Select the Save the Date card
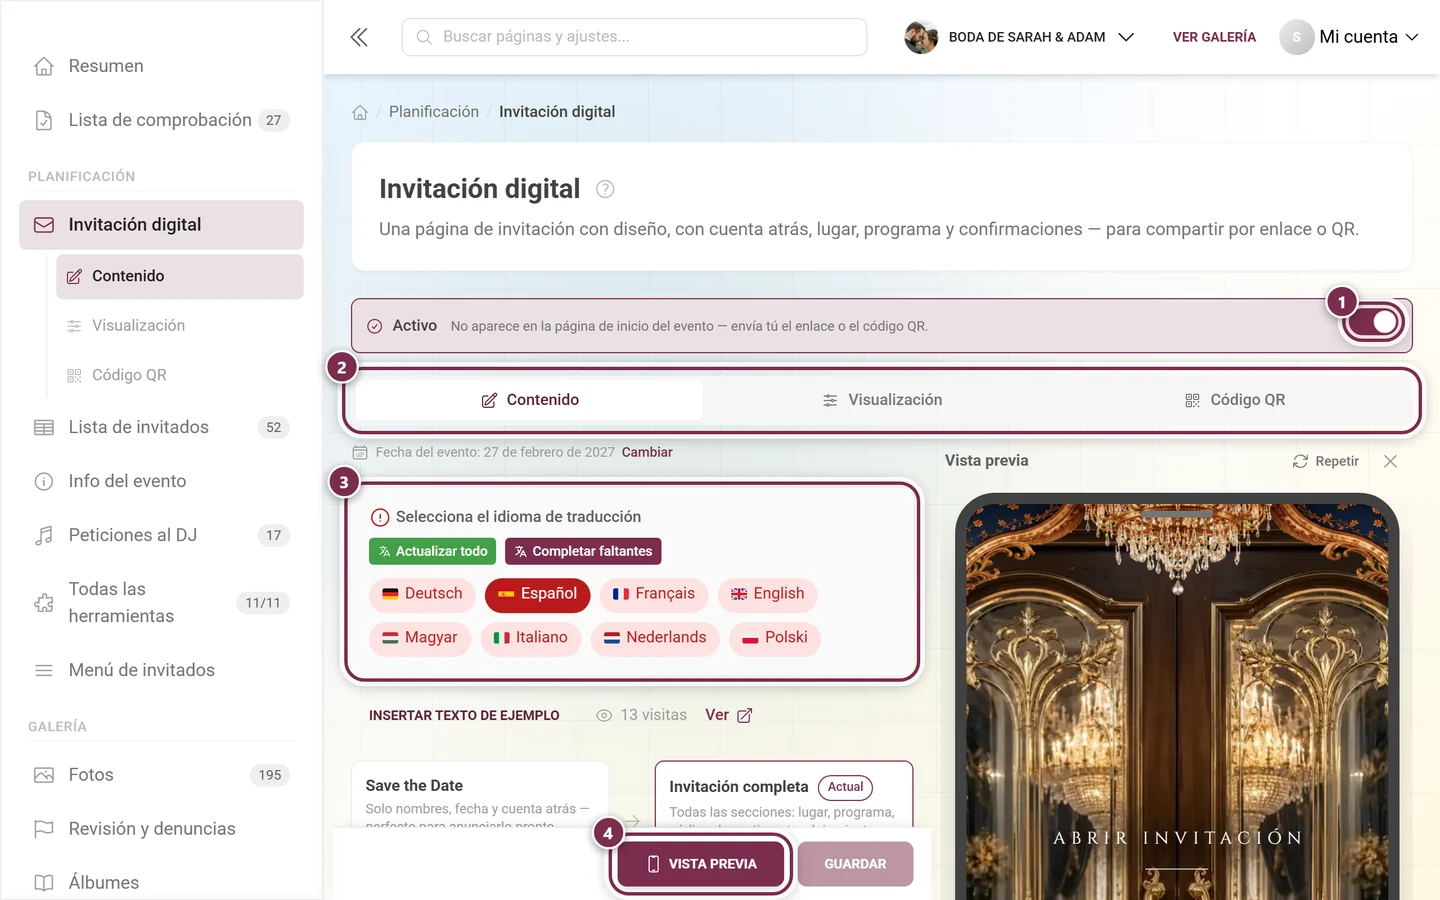Image resolution: width=1440 pixels, height=900 pixels. tap(480, 796)
